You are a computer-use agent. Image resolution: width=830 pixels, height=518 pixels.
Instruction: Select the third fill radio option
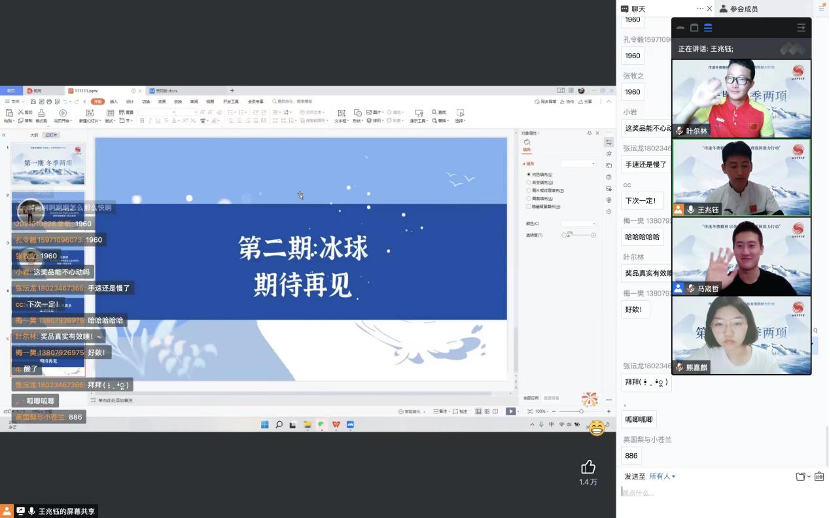tap(529, 190)
